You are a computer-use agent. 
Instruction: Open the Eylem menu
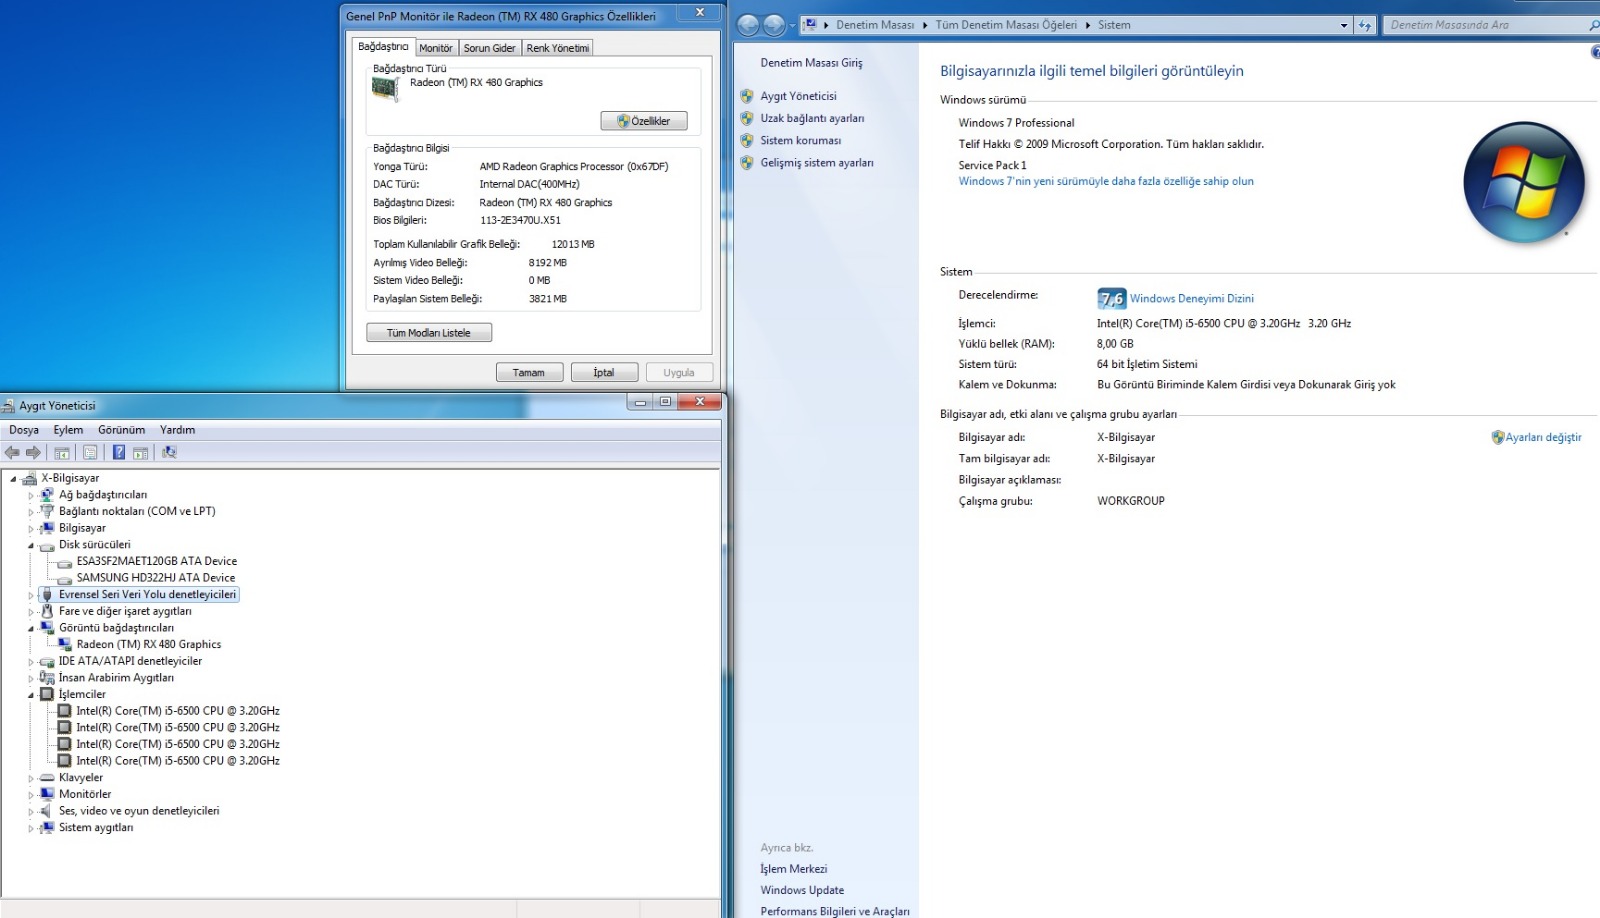click(x=68, y=430)
